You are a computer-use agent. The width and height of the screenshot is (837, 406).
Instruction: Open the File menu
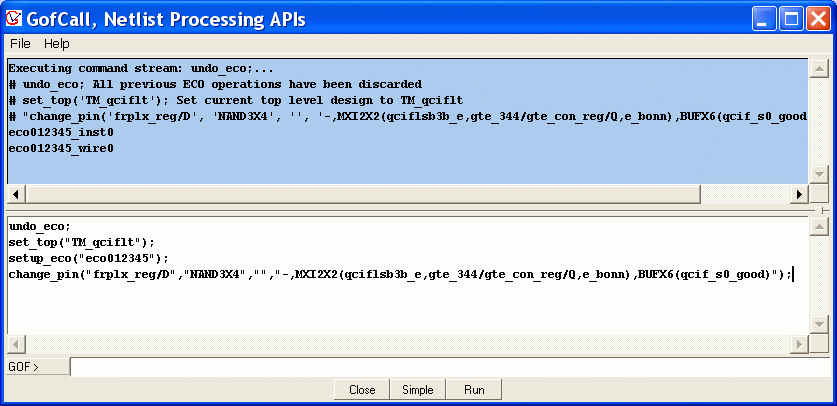pos(20,44)
